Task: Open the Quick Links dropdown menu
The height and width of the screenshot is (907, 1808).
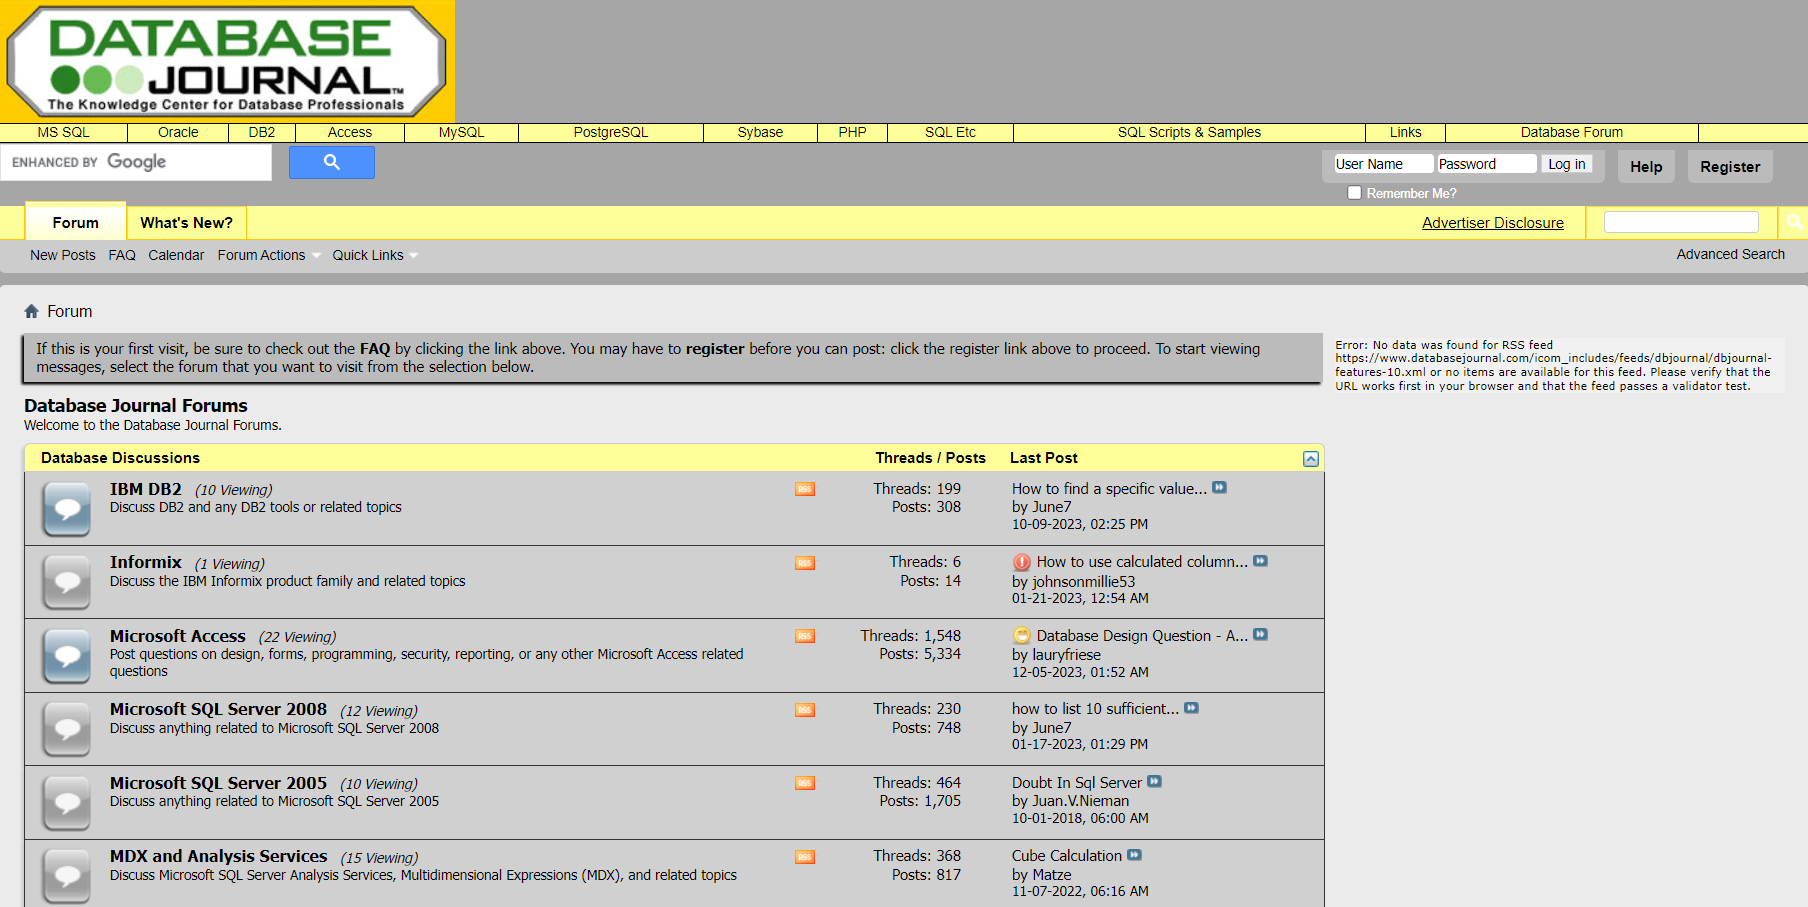Action: click(x=374, y=255)
